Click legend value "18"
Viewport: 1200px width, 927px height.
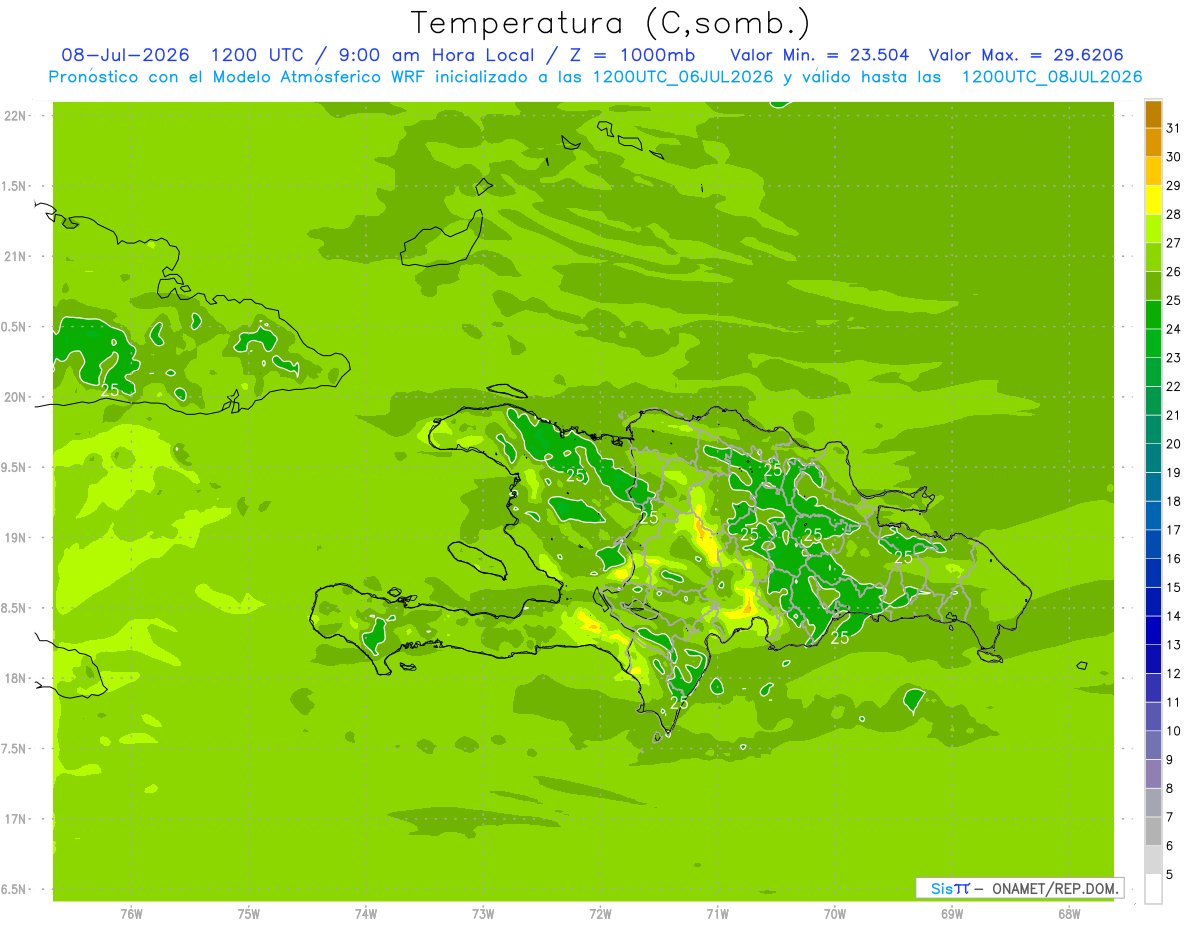(x=1174, y=501)
